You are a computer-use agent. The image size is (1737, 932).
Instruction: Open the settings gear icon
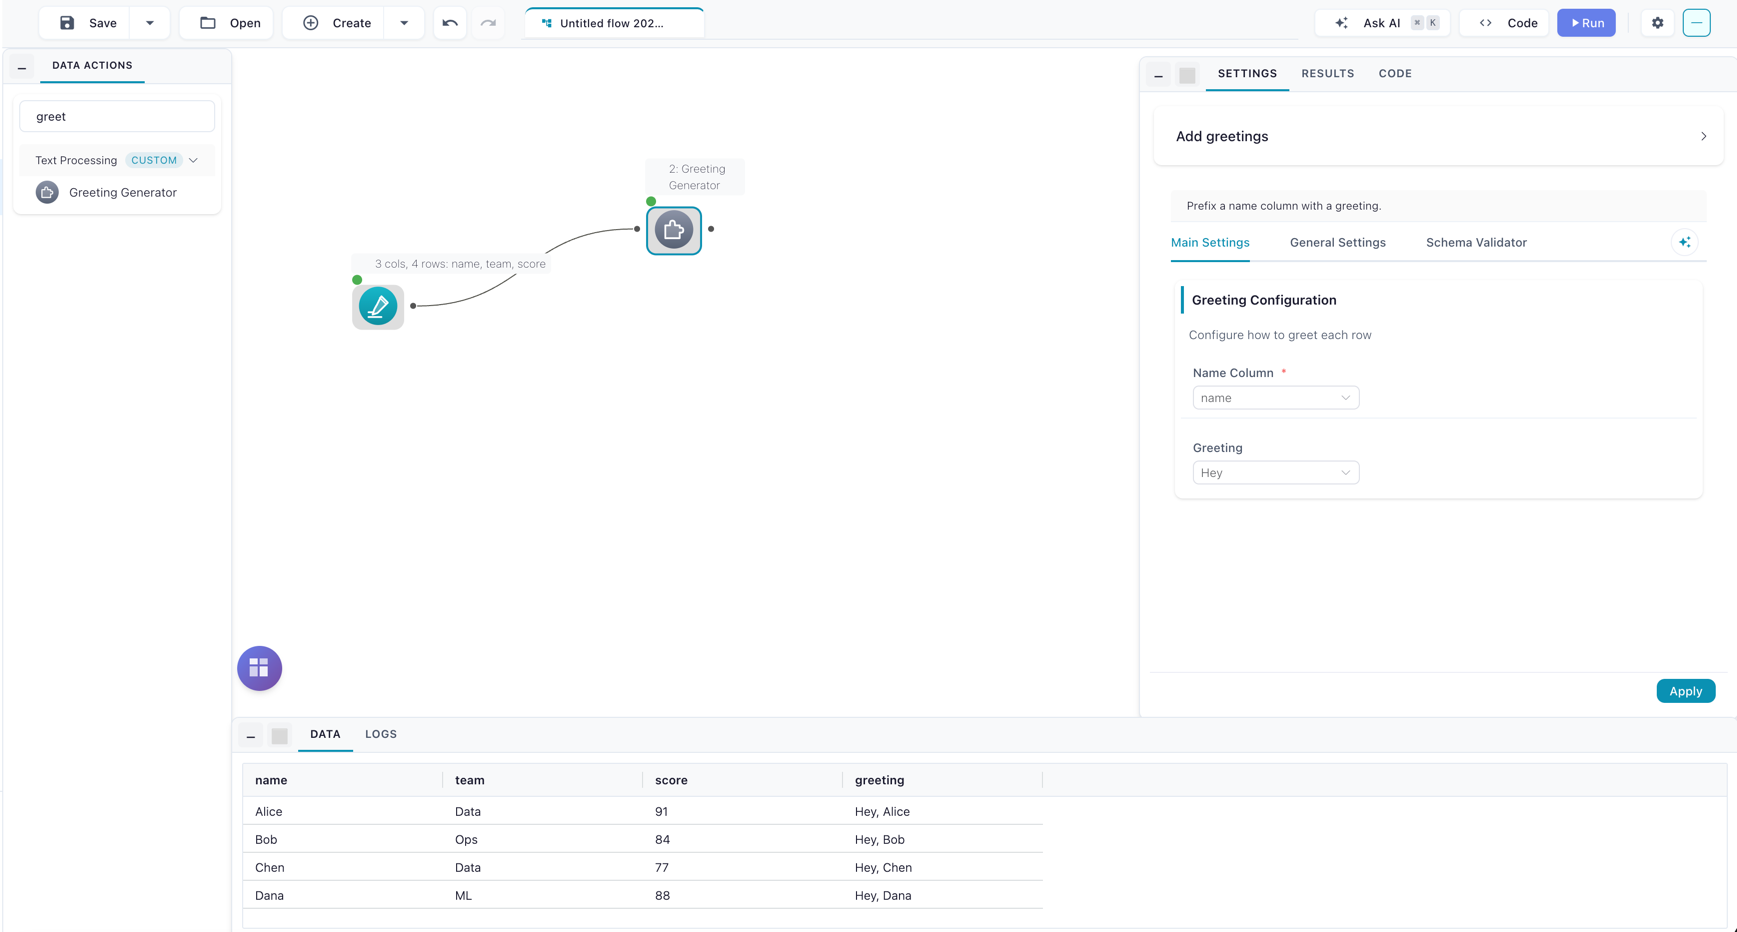[1657, 23]
